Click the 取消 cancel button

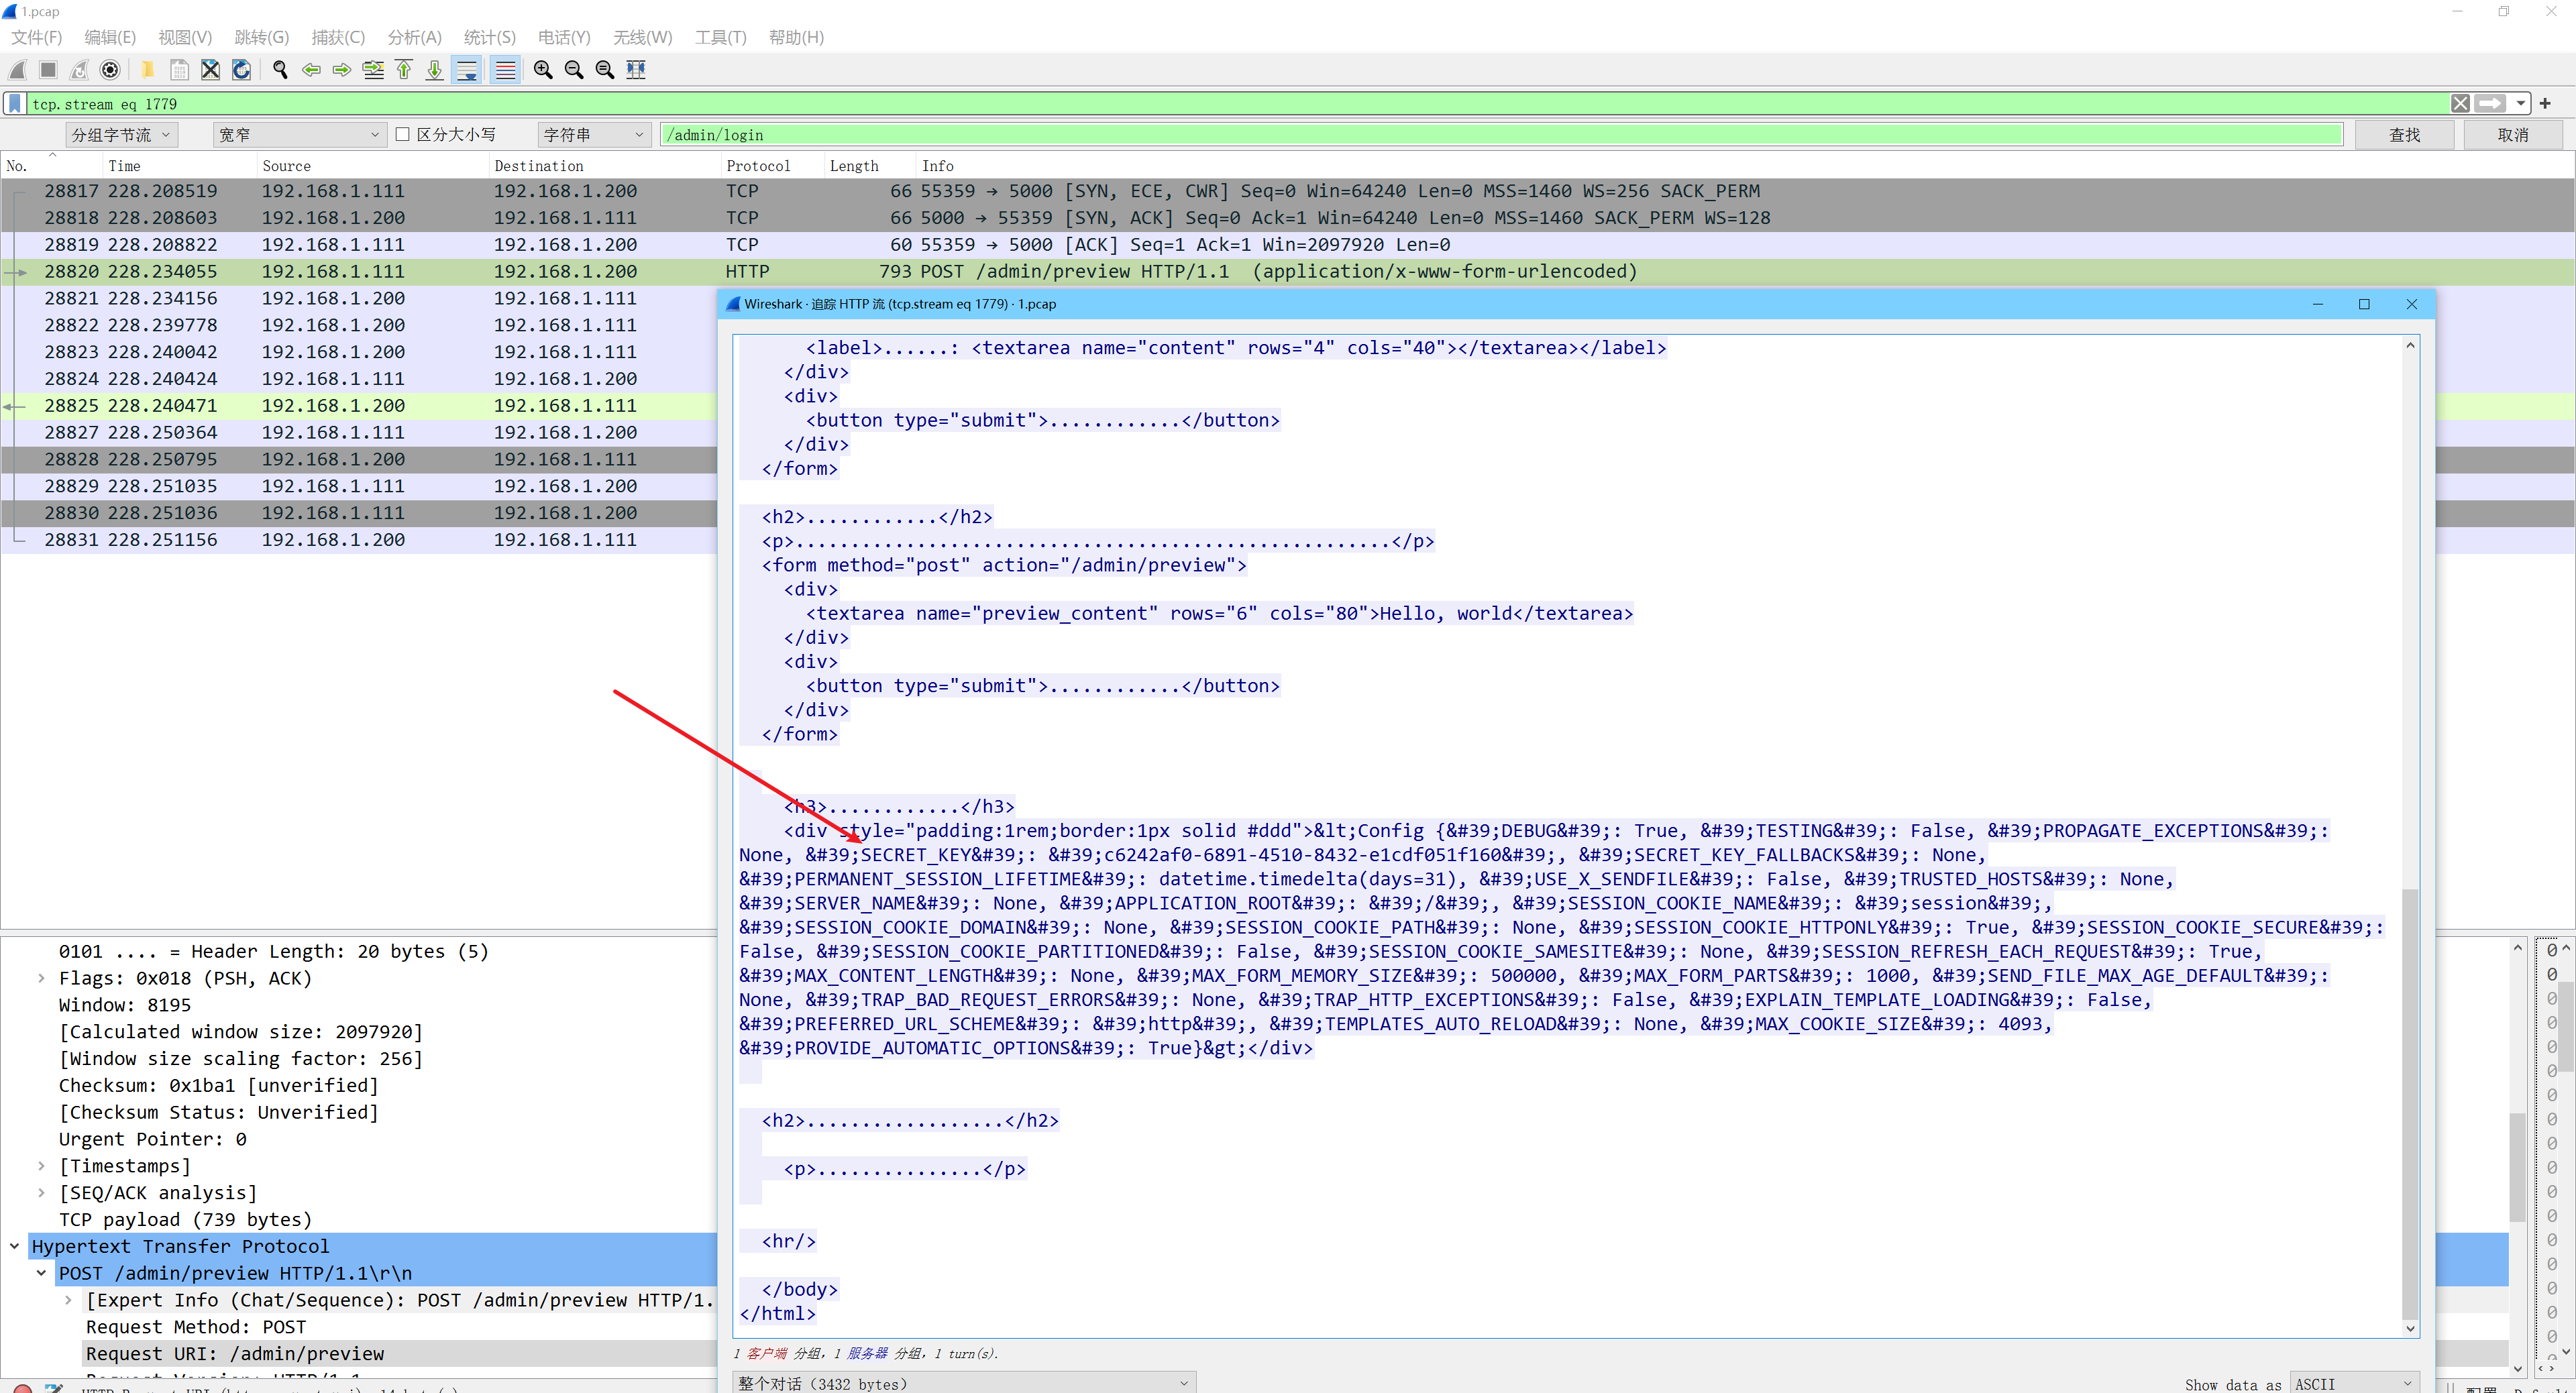pos(2513,134)
